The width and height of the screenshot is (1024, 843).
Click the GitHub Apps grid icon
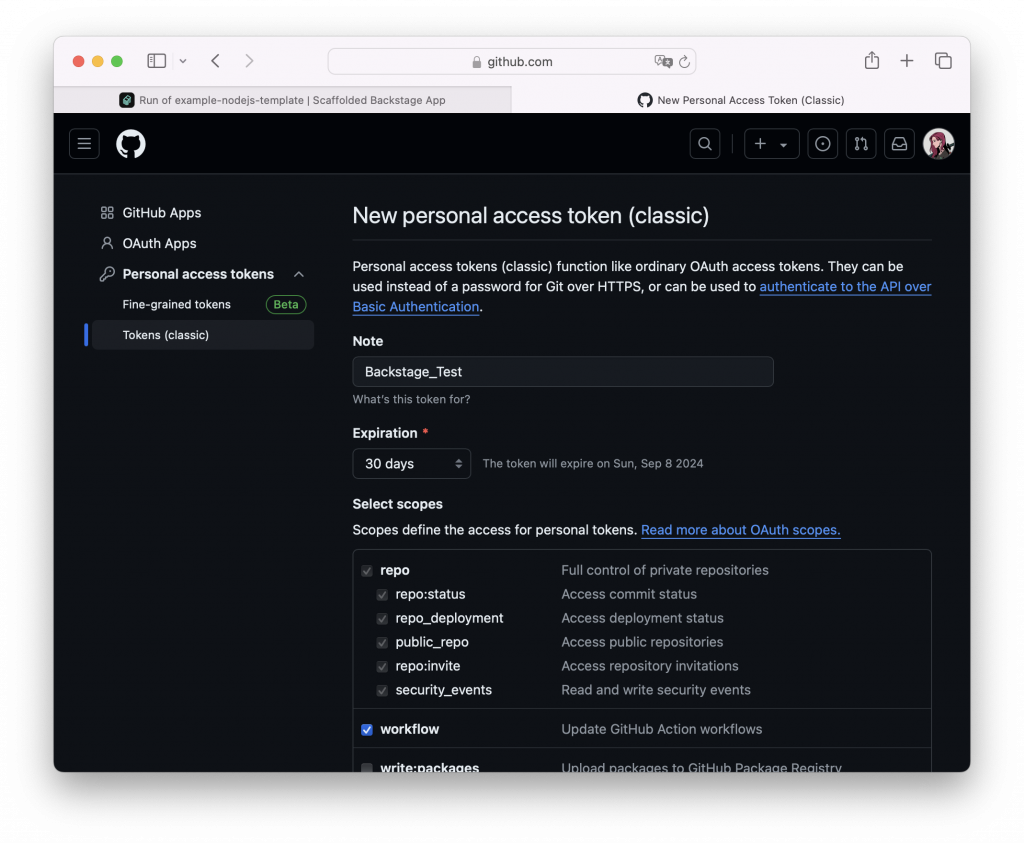107,213
